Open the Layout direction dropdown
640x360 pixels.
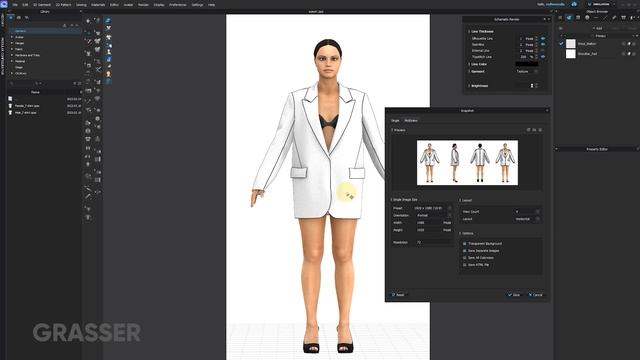pos(527,219)
